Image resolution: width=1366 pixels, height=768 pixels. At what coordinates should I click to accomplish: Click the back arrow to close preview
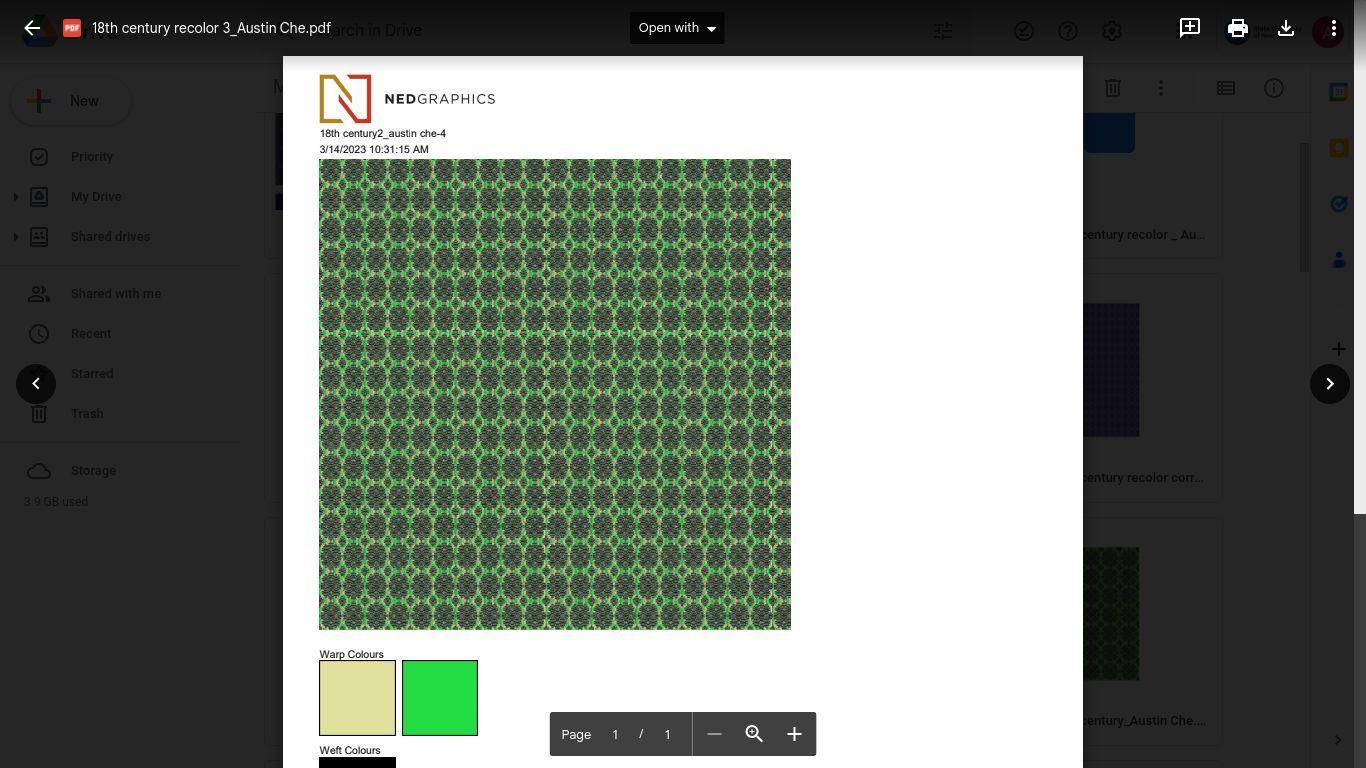[x=32, y=28]
